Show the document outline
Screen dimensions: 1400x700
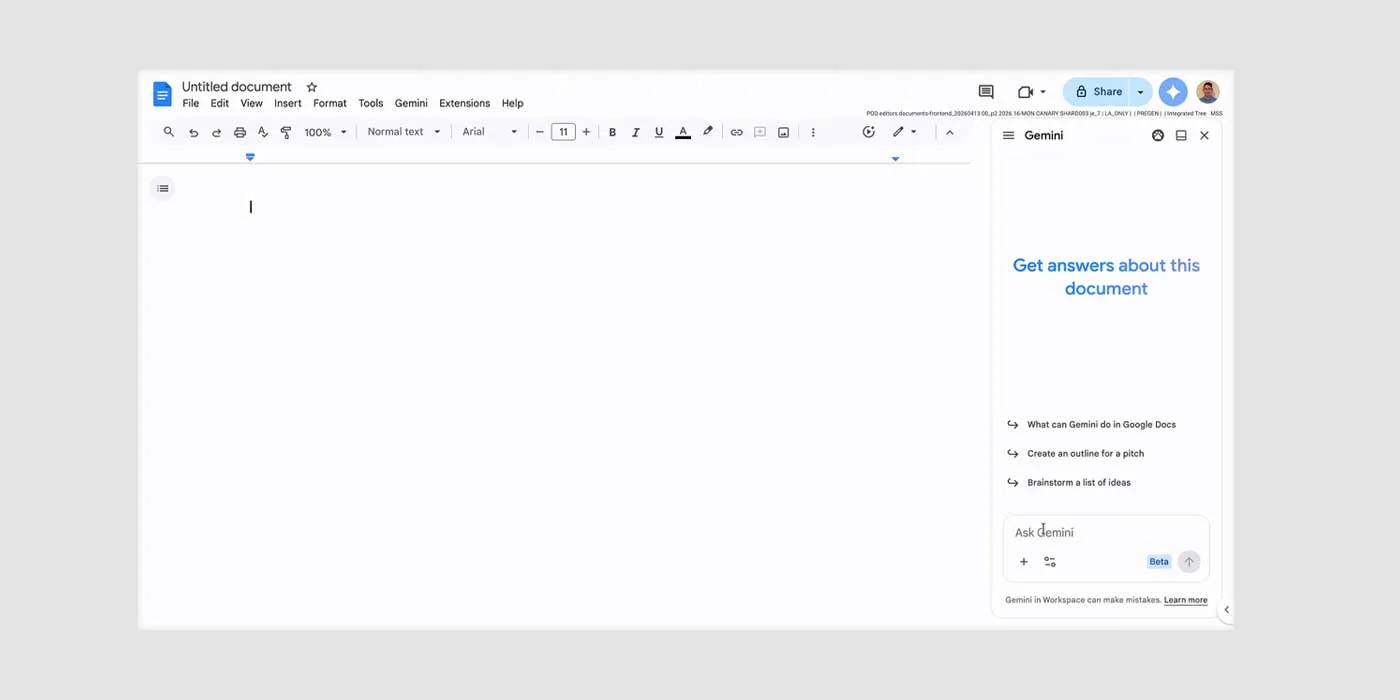click(163, 189)
